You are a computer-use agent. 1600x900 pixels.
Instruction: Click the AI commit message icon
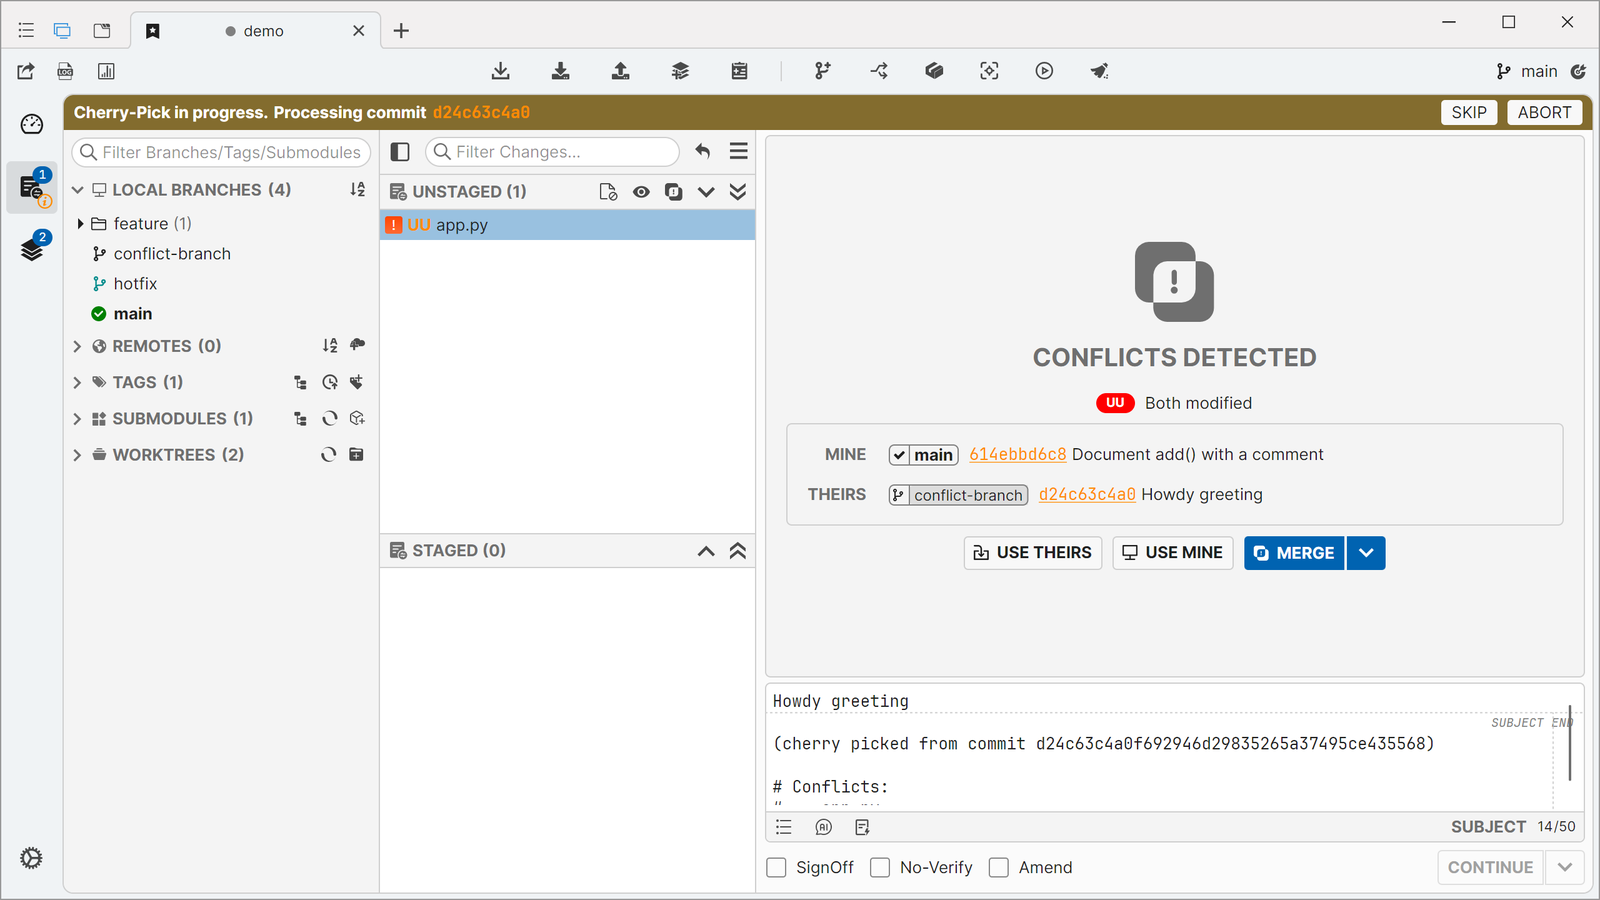(x=823, y=827)
